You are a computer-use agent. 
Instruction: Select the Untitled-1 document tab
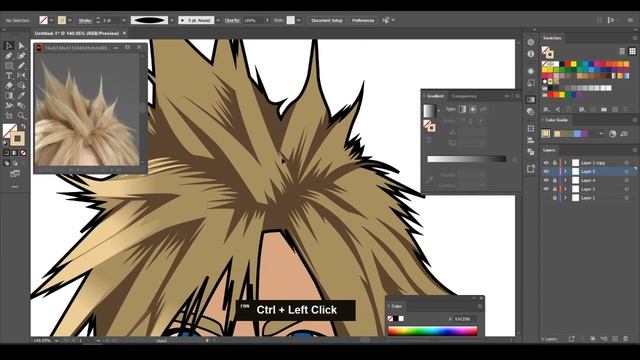(x=76, y=33)
